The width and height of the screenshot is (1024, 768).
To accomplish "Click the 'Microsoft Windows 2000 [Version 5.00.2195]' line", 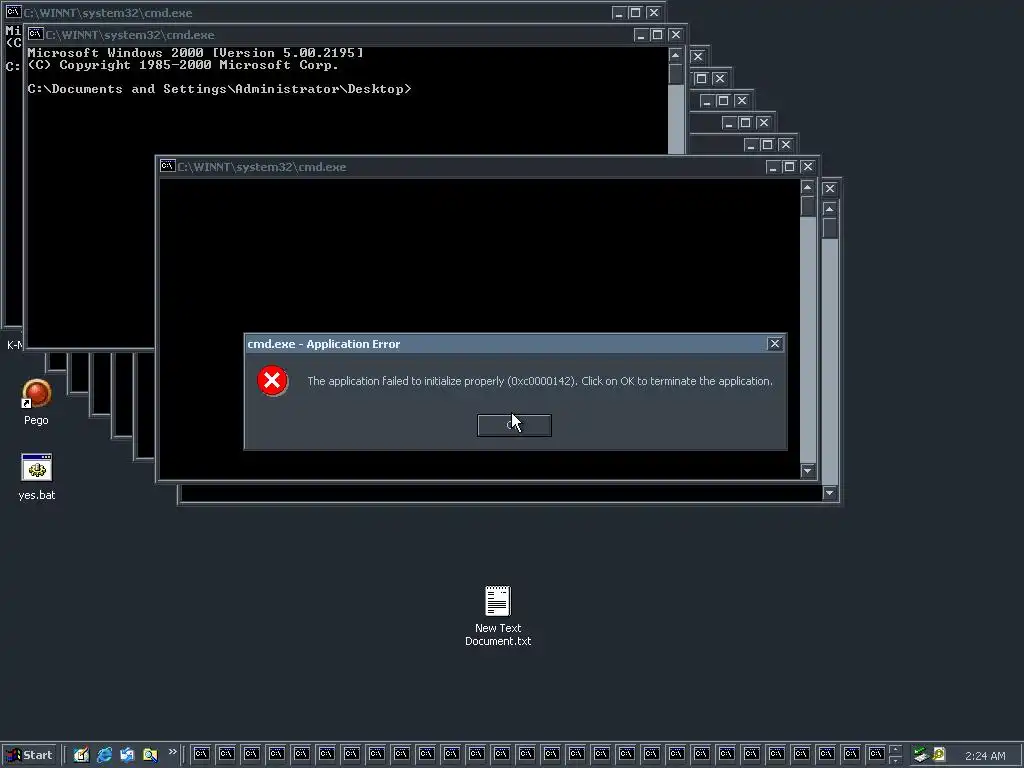I will pyautogui.click(x=195, y=53).
